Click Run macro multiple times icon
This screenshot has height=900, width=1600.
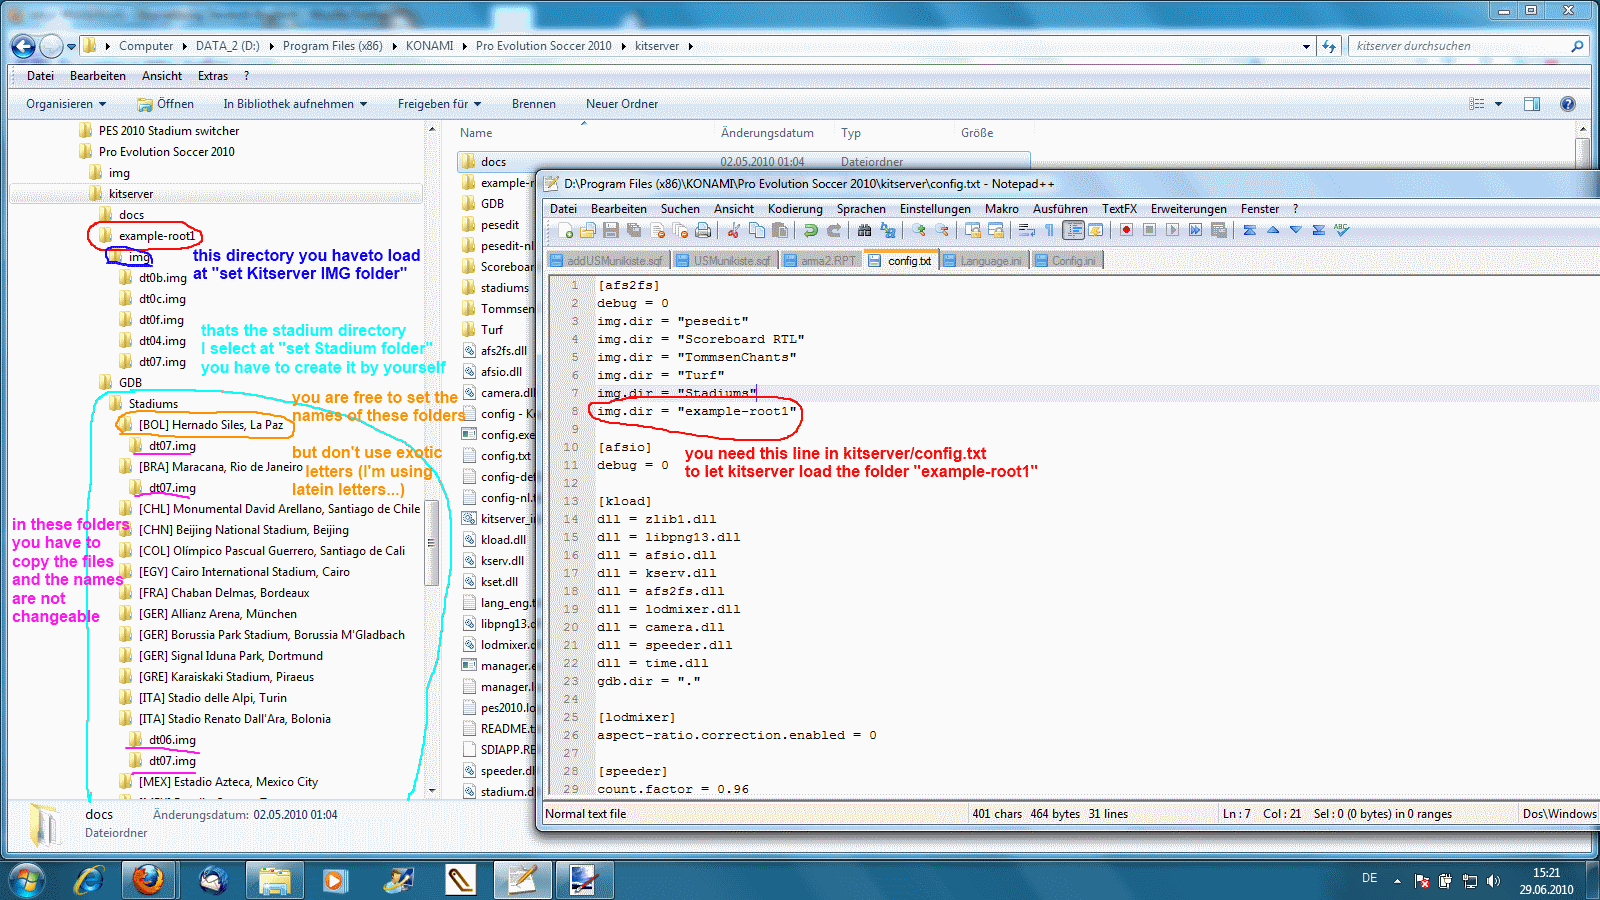click(1195, 230)
